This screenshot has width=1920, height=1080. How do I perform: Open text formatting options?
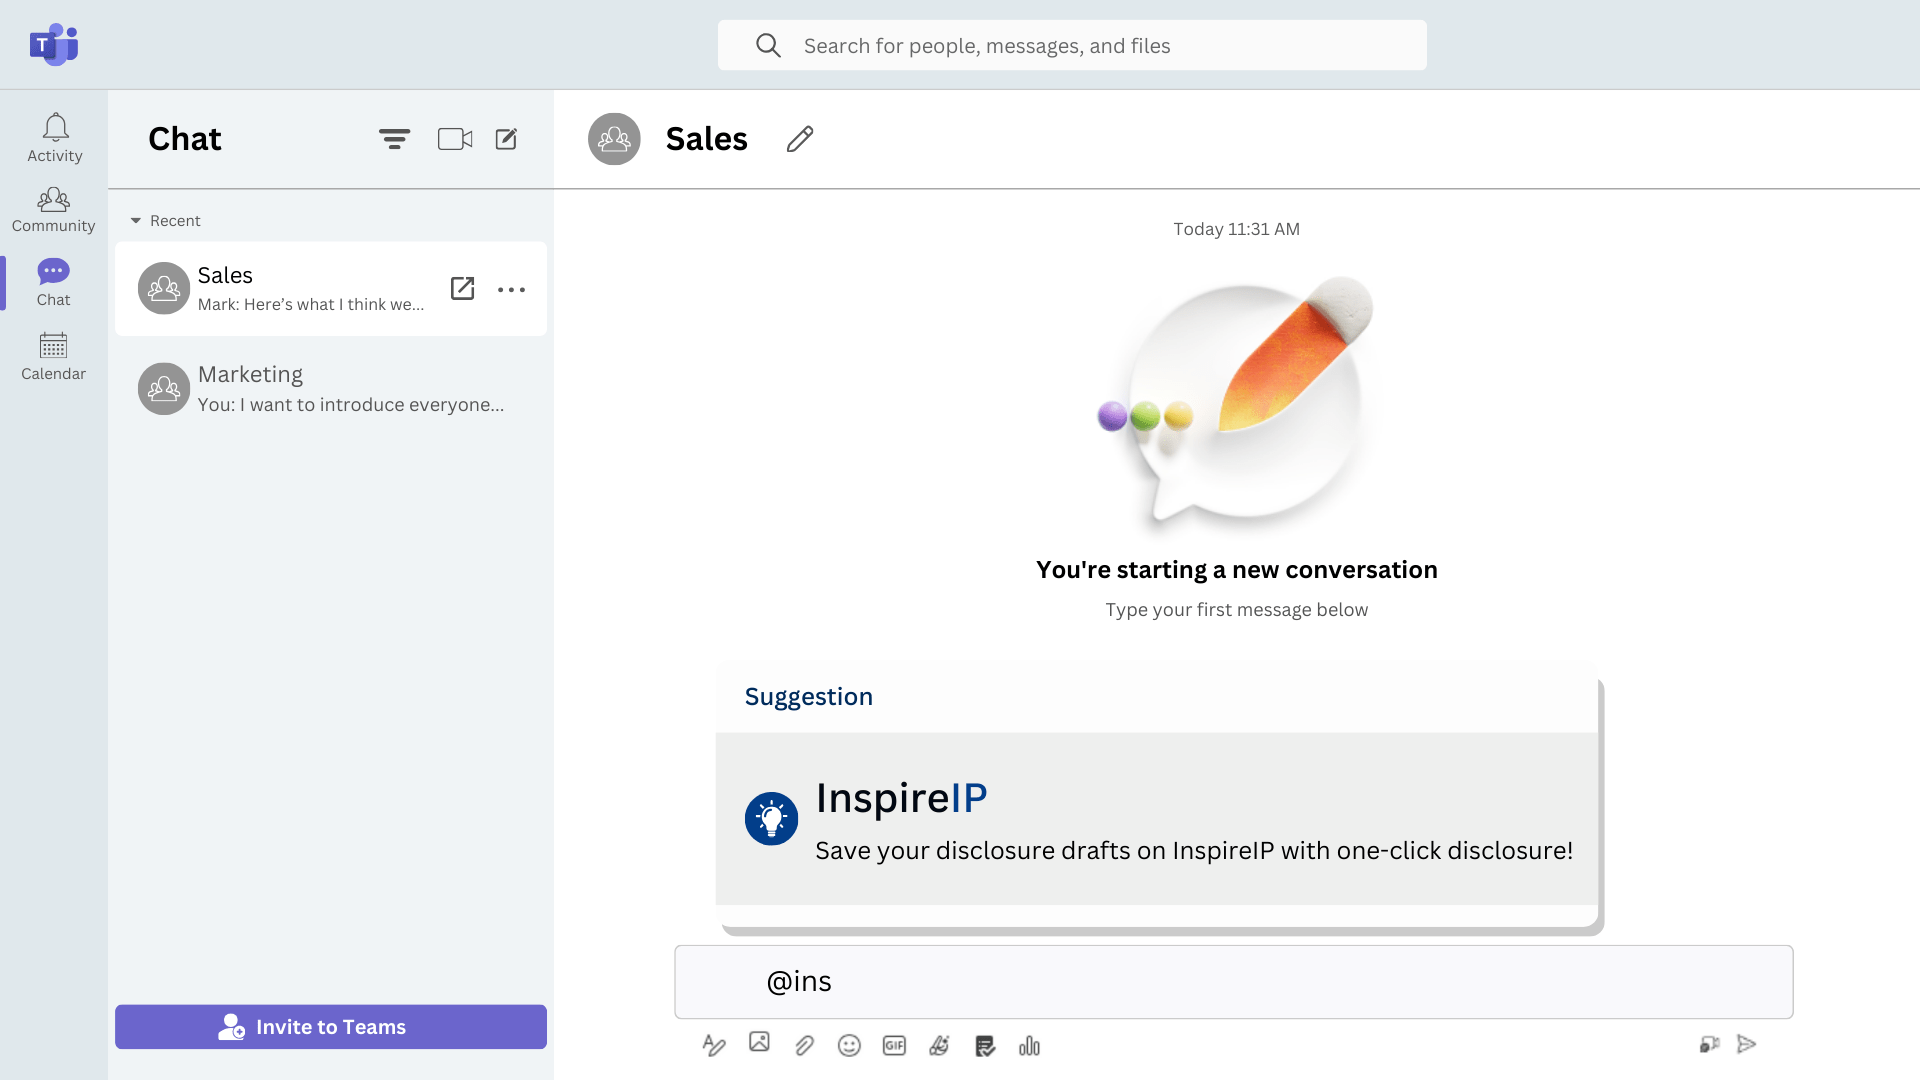point(714,1045)
